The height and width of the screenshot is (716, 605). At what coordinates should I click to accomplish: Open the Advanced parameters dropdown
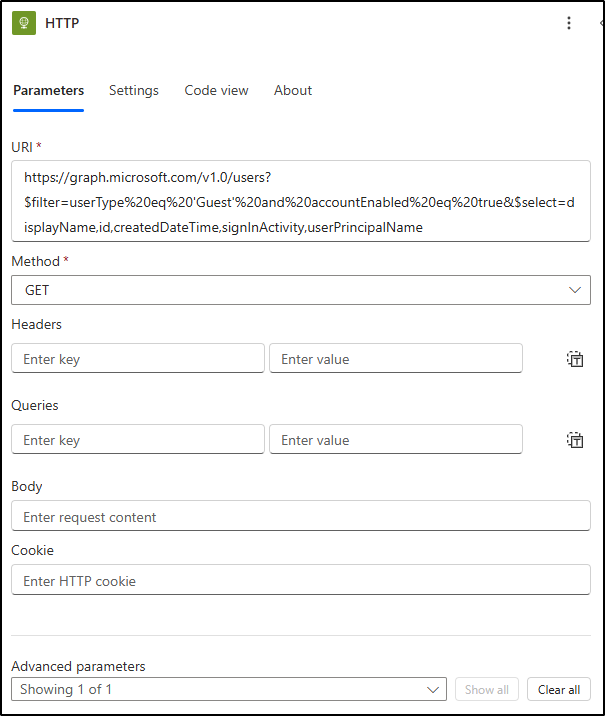click(x=229, y=689)
